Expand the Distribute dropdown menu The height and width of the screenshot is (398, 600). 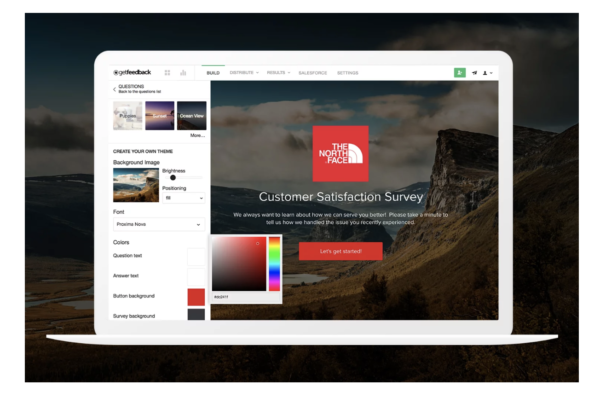coord(244,73)
